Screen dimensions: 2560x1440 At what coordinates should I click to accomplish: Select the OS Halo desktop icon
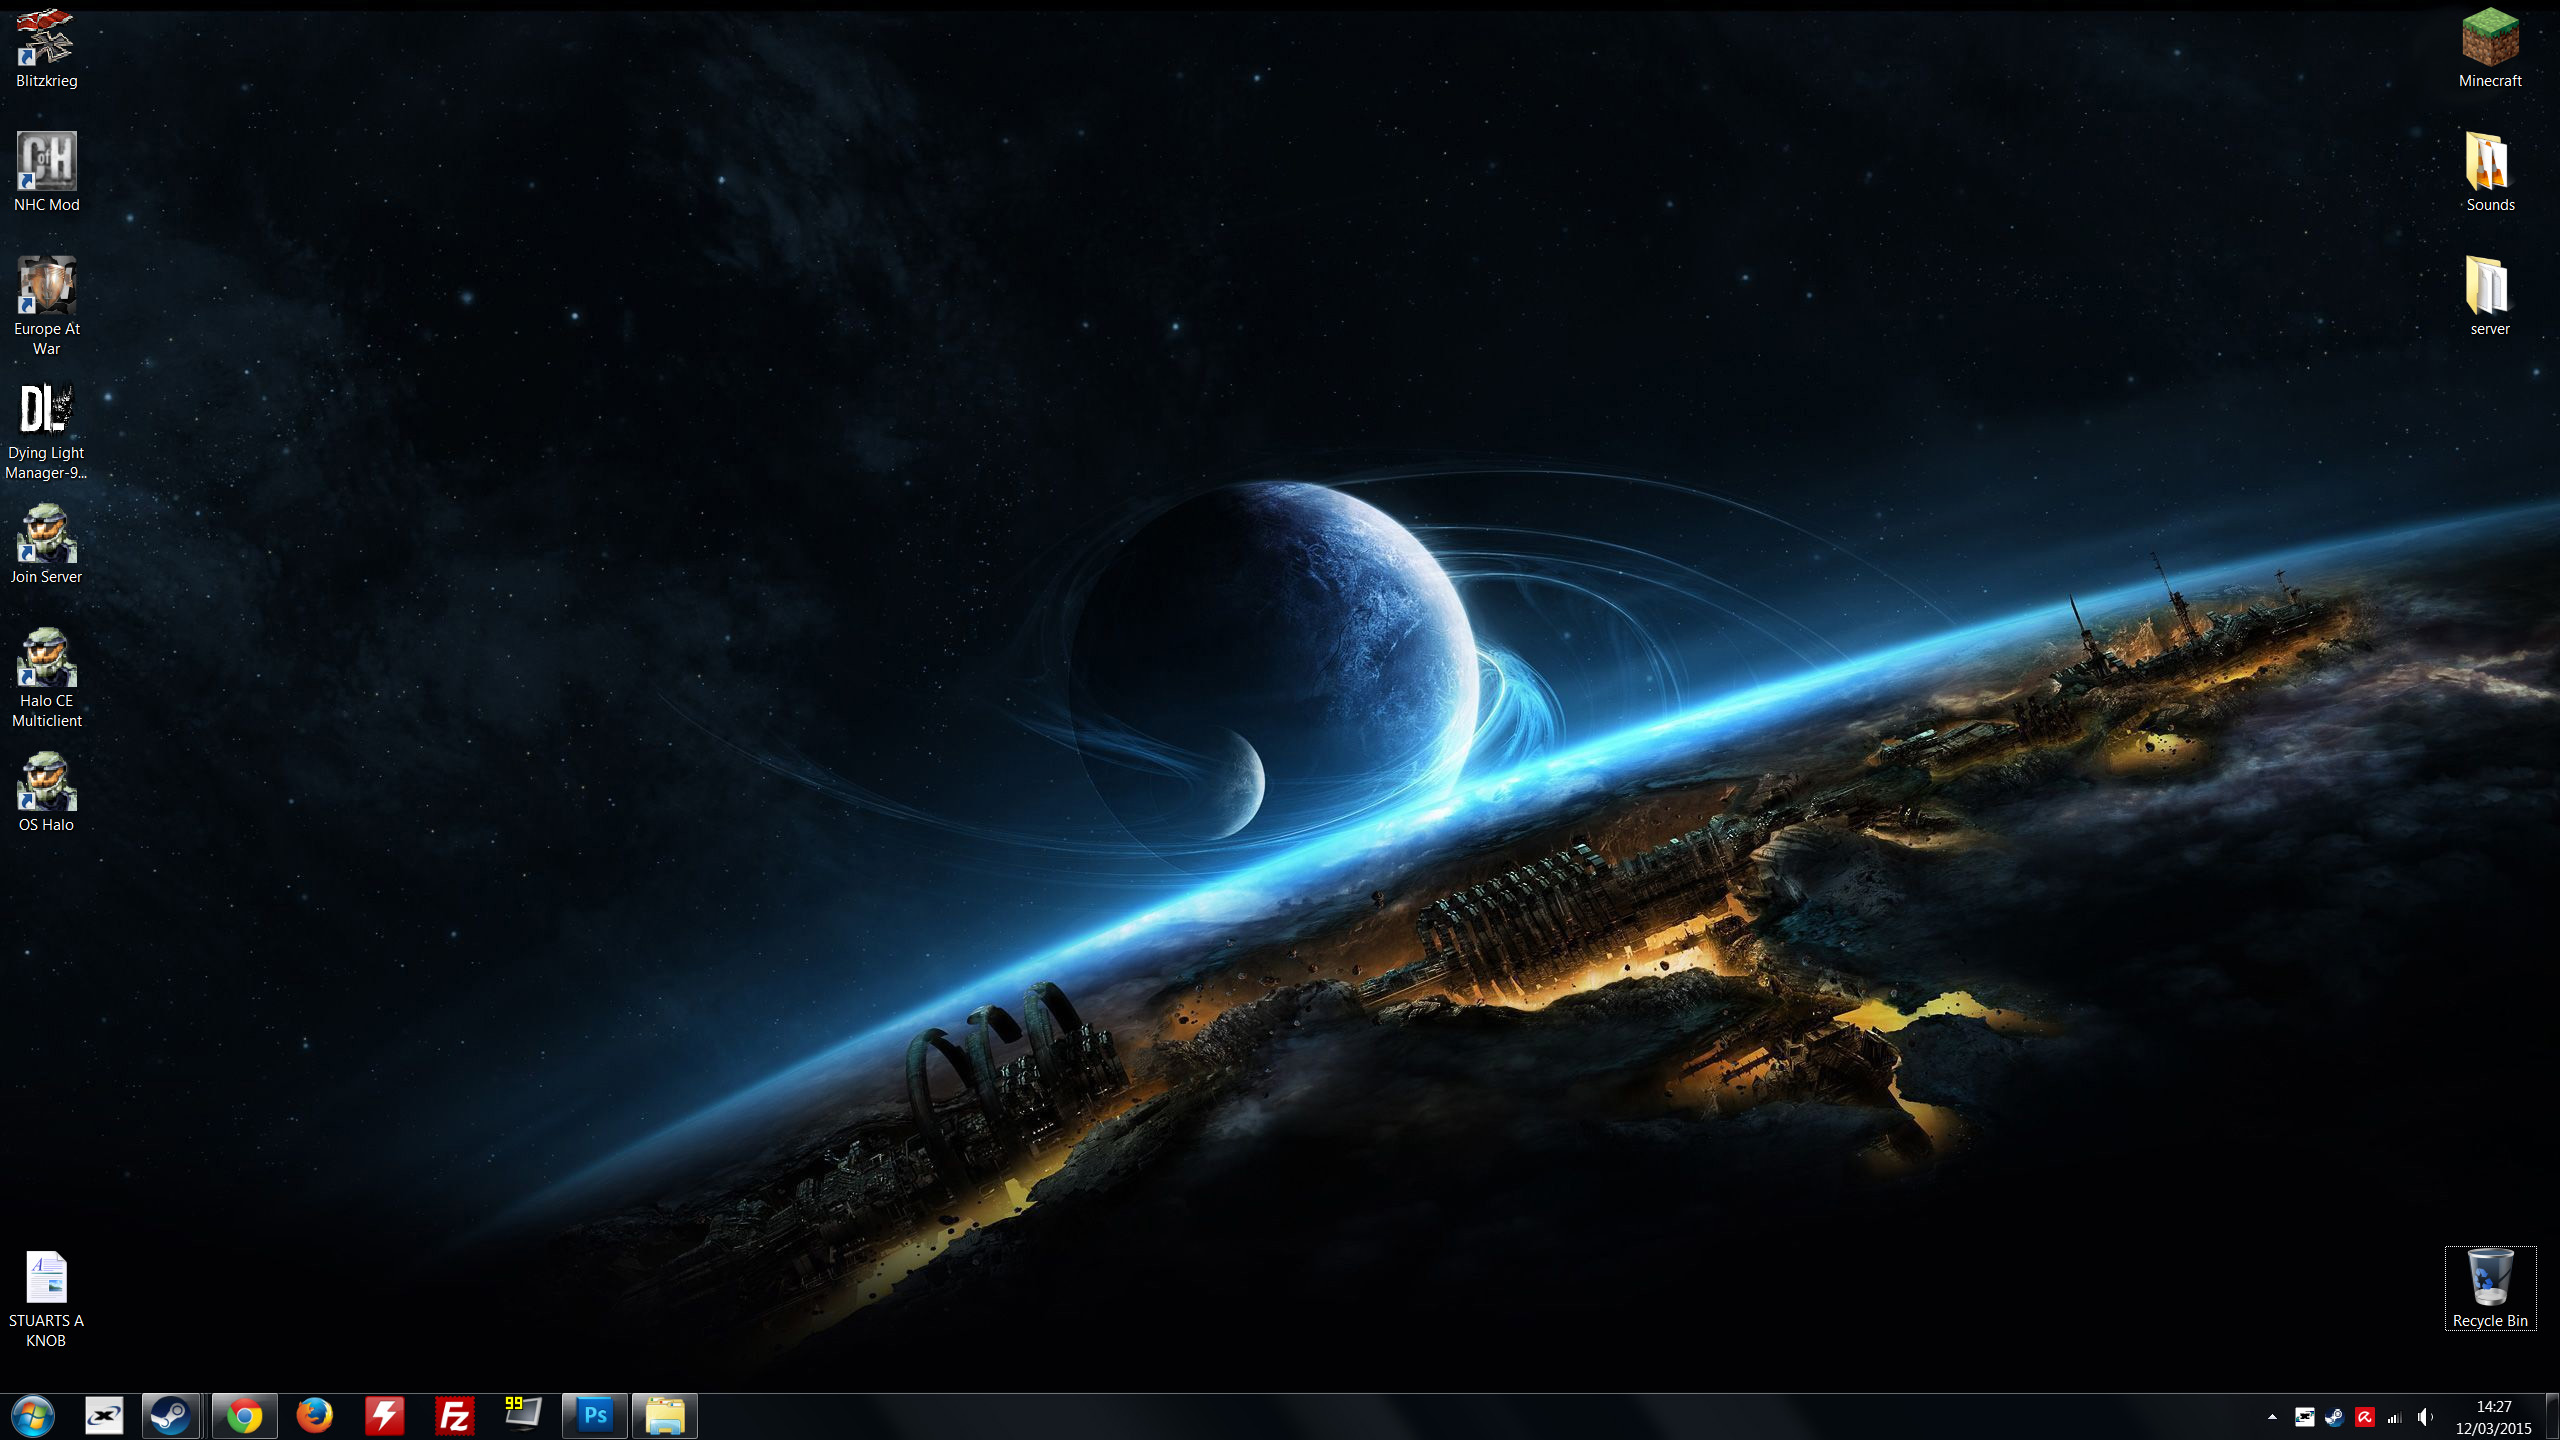[46, 792]
